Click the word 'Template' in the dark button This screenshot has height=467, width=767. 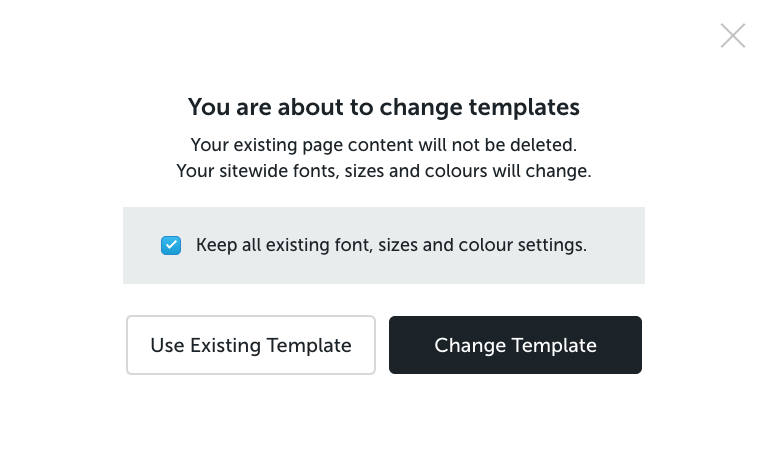pos(554,345)
